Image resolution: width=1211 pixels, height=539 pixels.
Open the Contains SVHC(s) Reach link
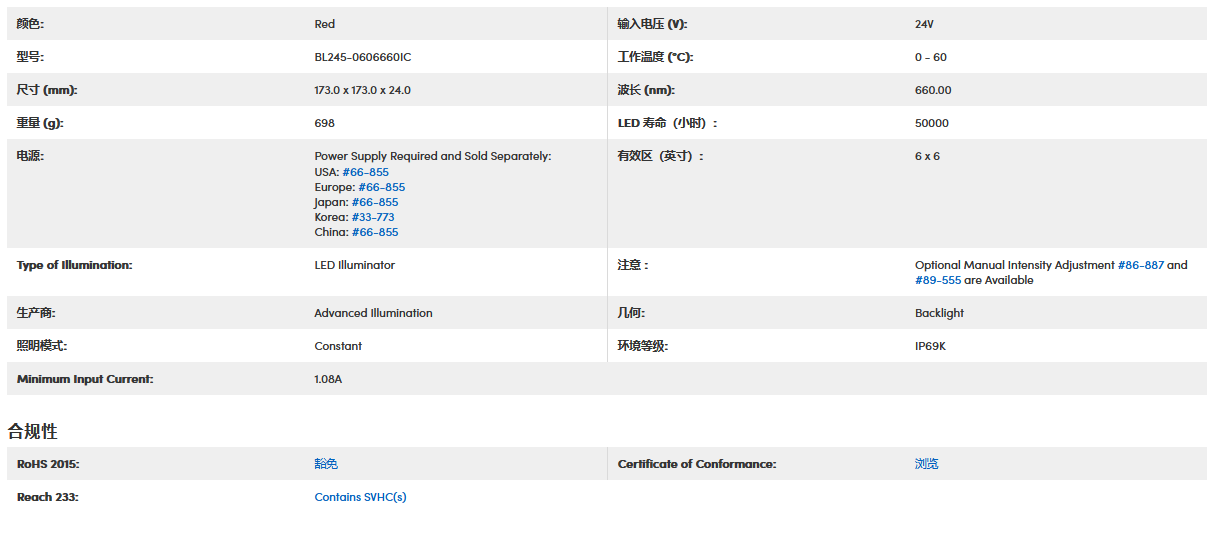coord(360,497)
